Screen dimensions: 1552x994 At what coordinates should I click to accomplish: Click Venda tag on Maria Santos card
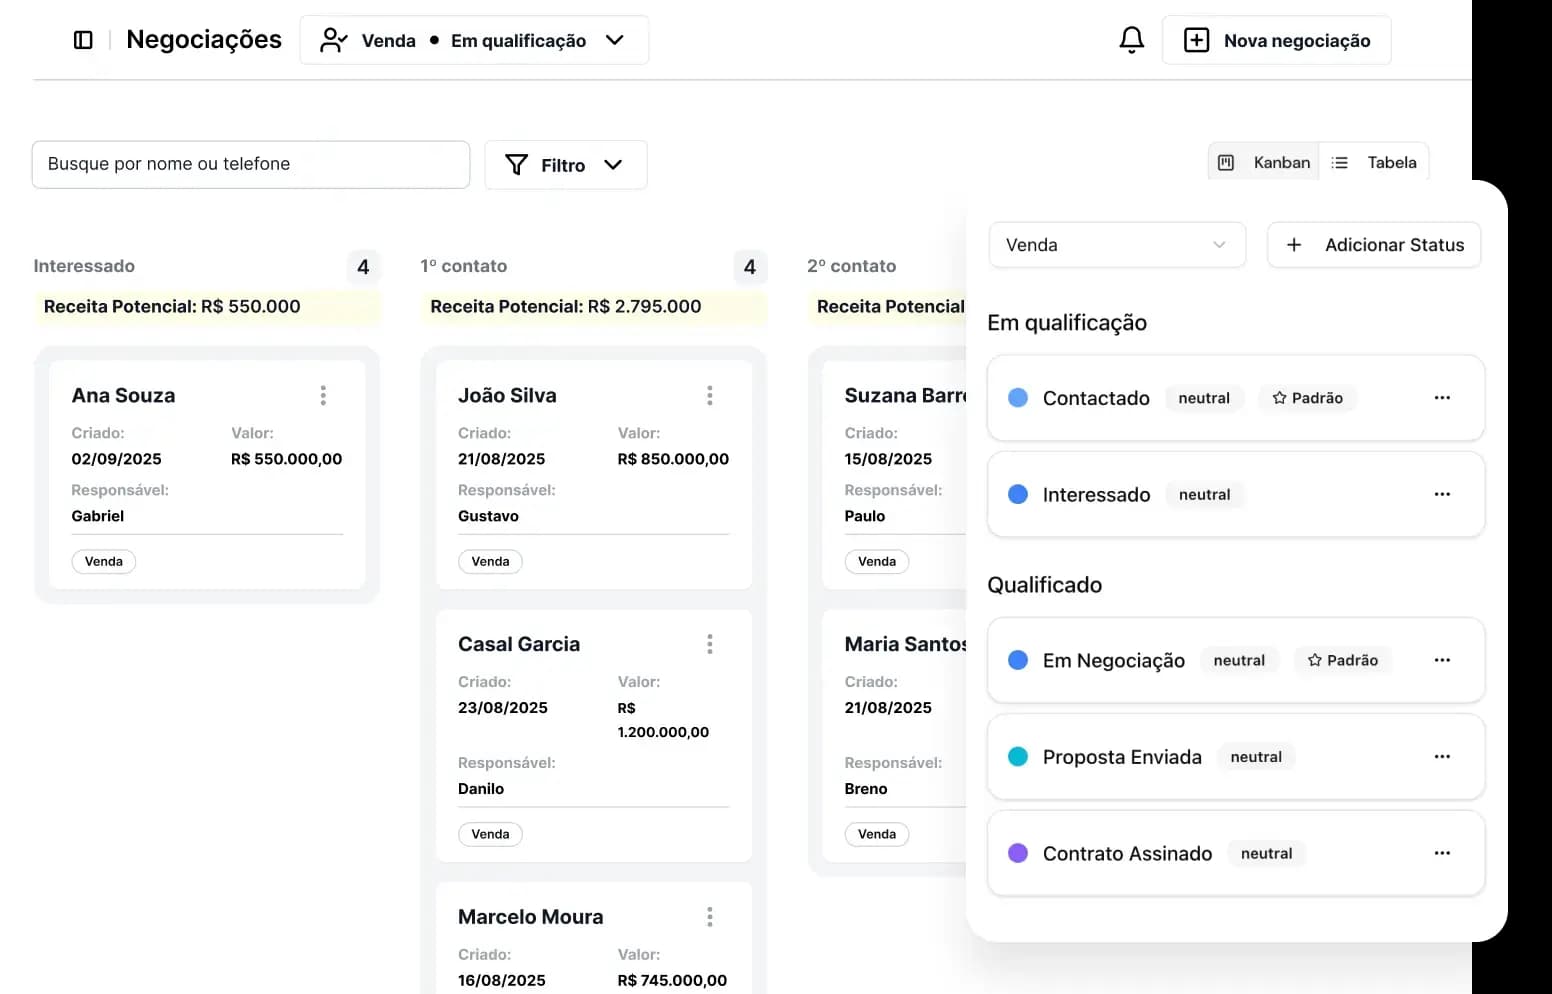click(877, 834)
